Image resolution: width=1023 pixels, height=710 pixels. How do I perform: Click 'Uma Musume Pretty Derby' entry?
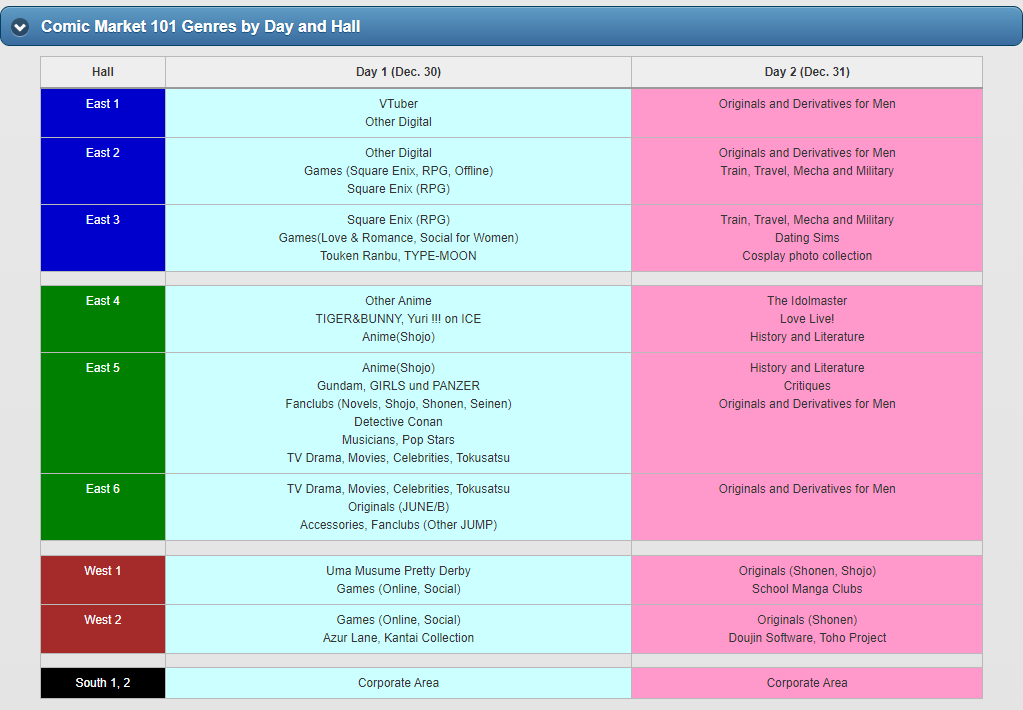pos(398,571)
